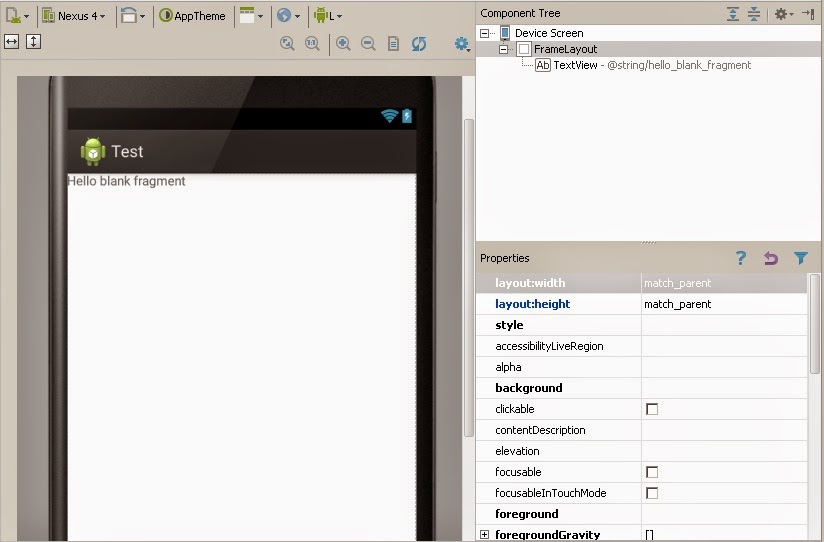Open Component Tree gear settings
The width and height of the screenshot is (824, 542).
(x=784, y=14)
